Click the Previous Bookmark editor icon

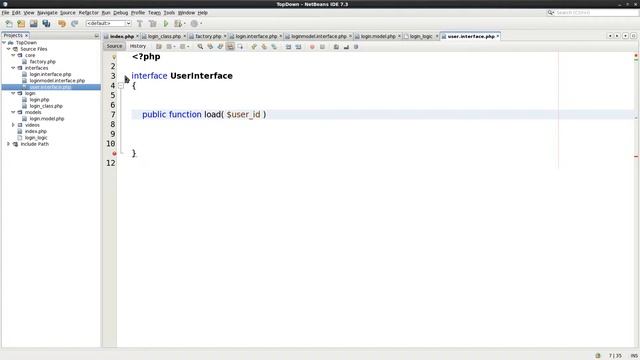click(x=254, y=47)
